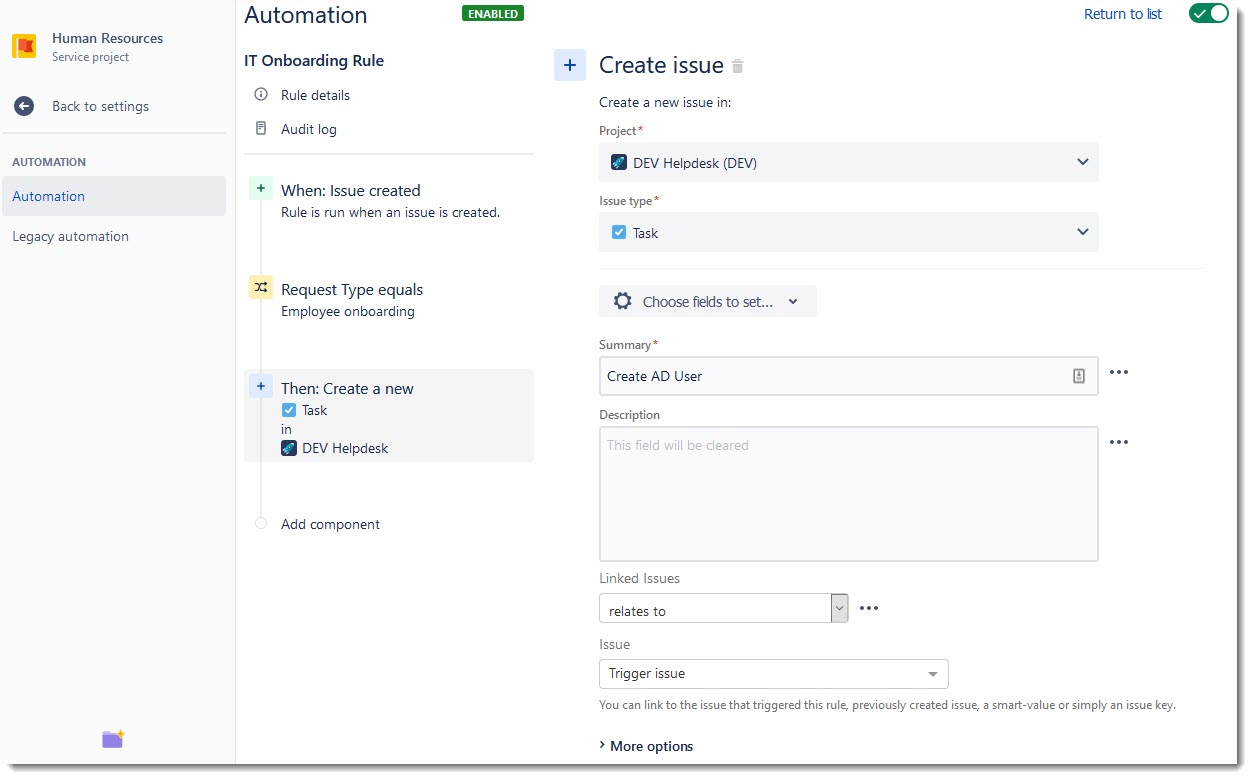Click the Back to settings arrow icon
Viewport: 1252px width, 779px height.
point(24,106)
